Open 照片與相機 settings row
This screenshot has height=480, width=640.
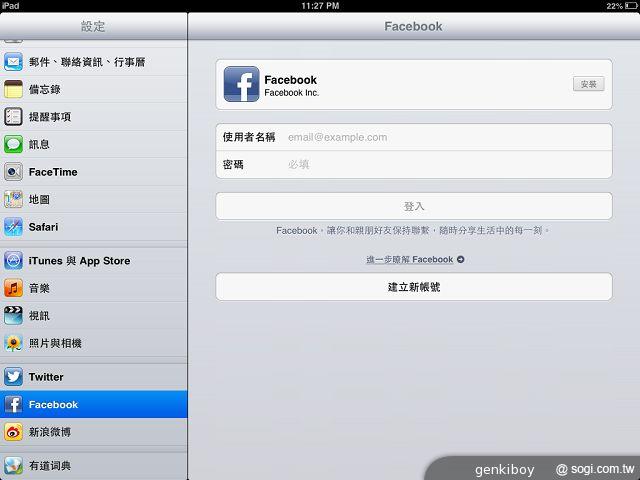point(93,343)
